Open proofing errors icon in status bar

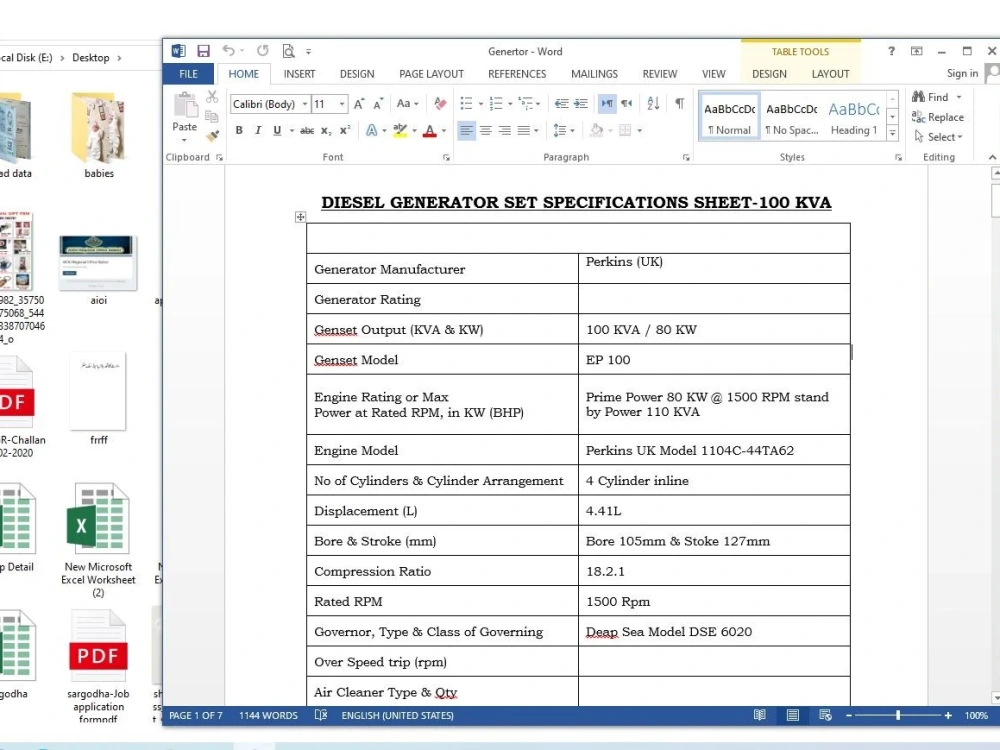coord(321,715)
